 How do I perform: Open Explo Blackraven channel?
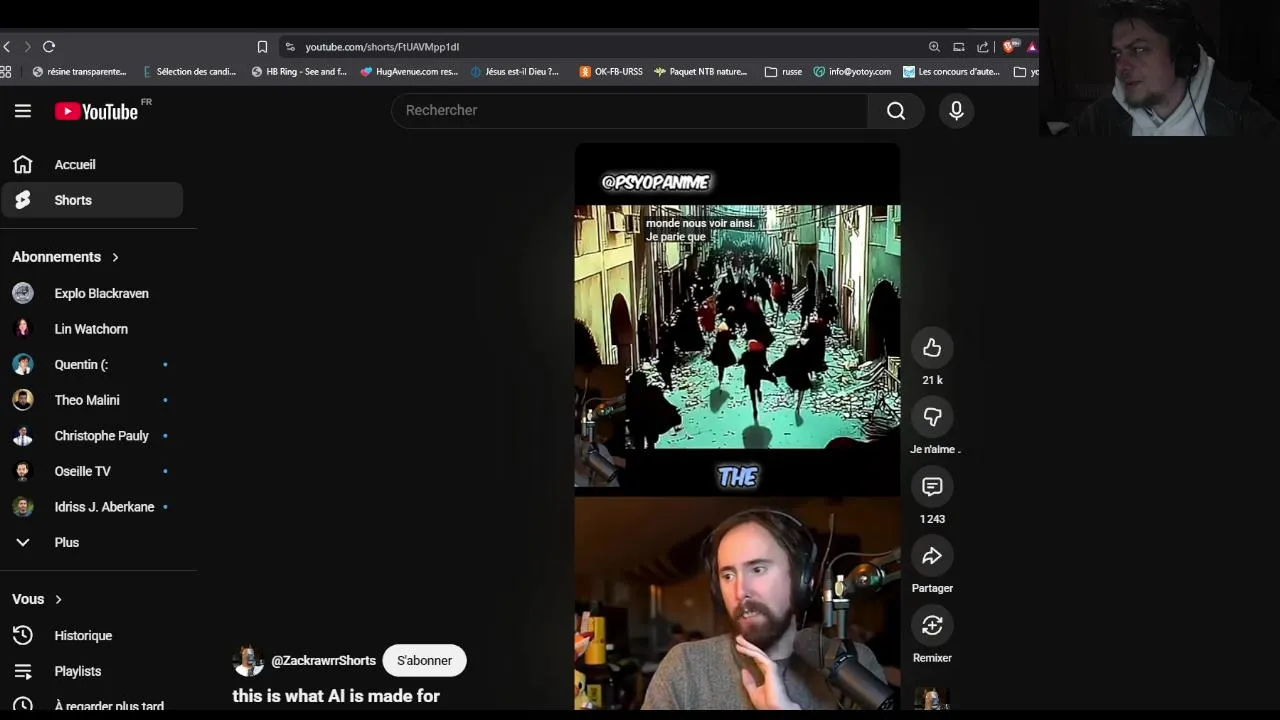click(91, 294)
